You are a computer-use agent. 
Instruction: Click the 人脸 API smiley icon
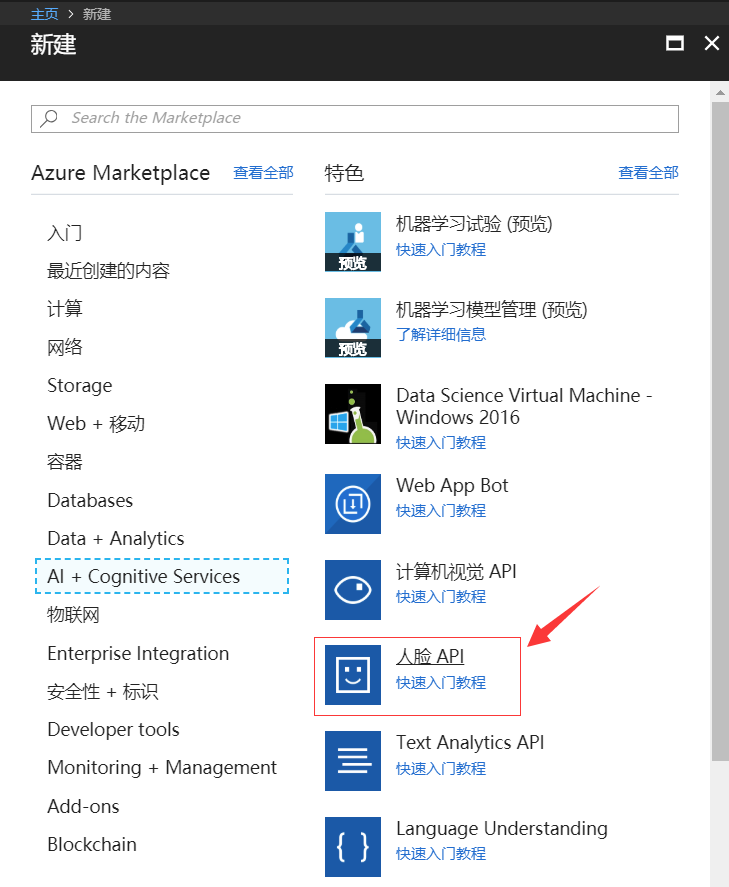[x=352, y=675]
